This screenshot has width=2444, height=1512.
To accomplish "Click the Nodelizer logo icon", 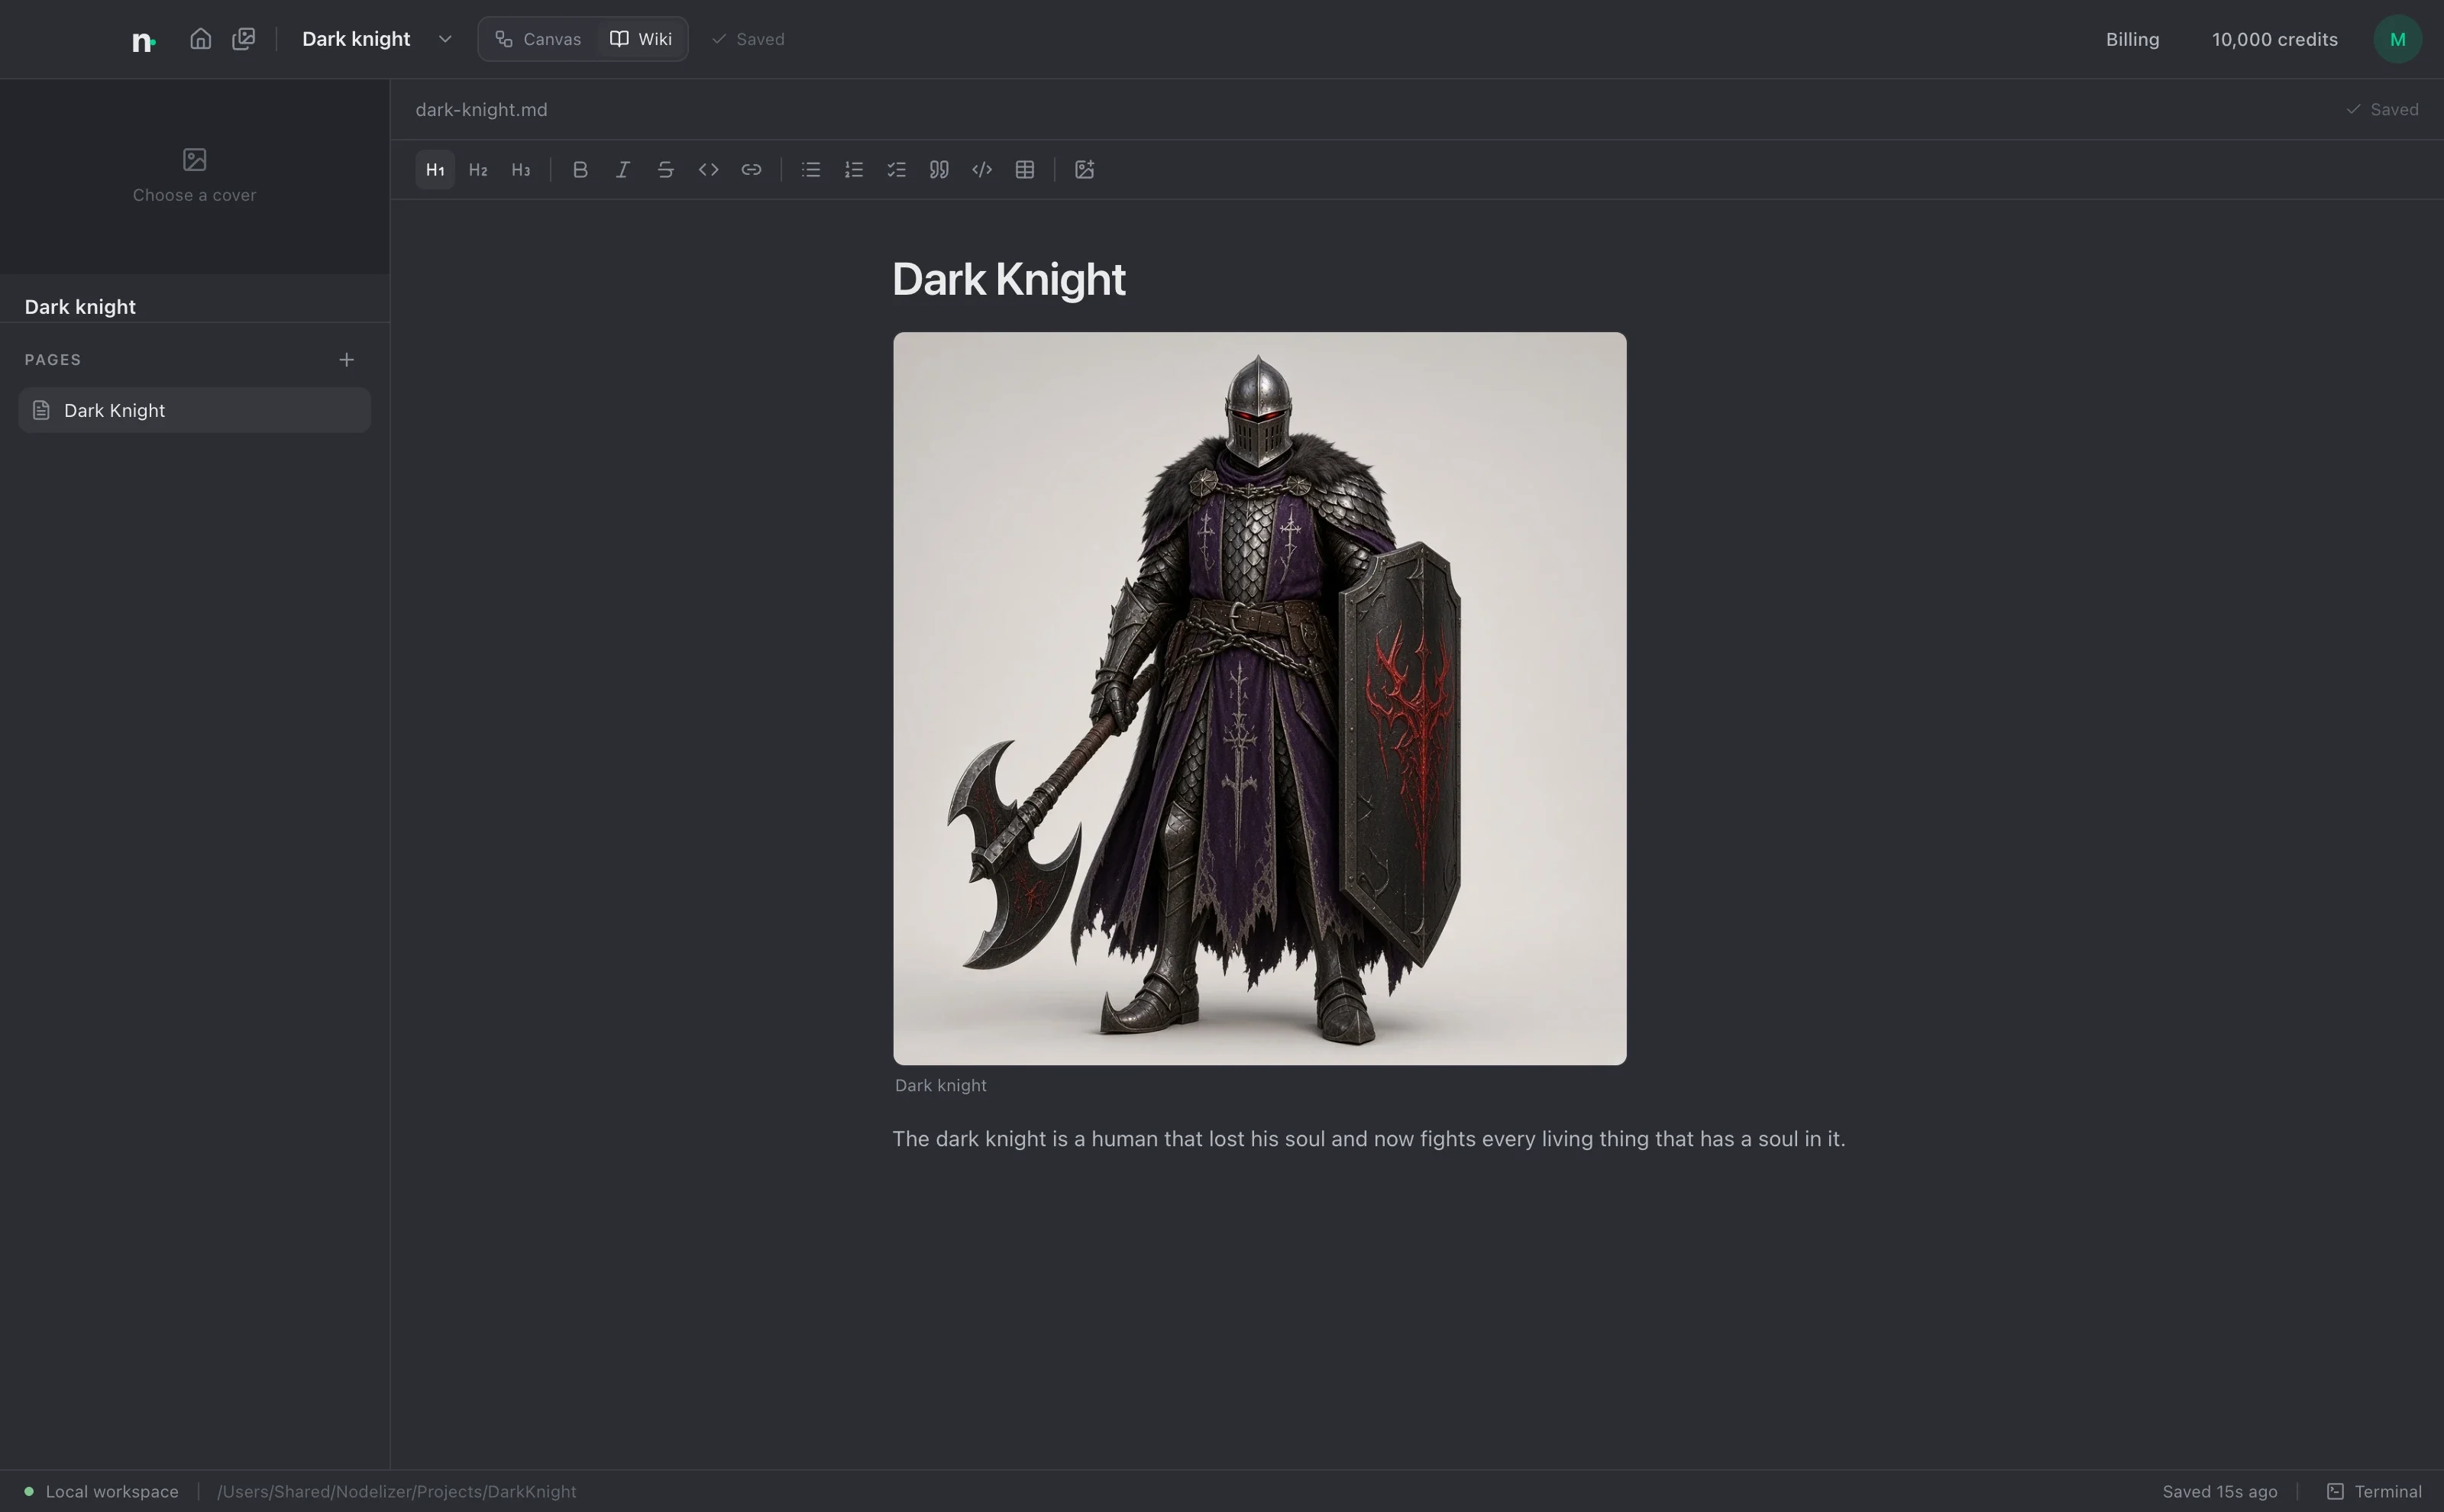I will click(x=144, y=40).
